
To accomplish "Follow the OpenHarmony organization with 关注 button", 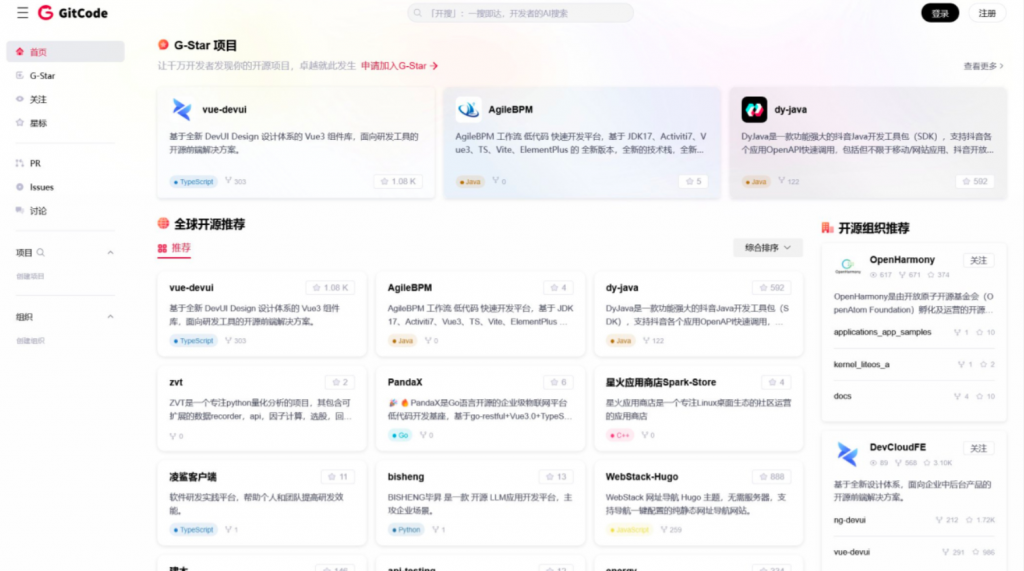I will tap(978, 260).
